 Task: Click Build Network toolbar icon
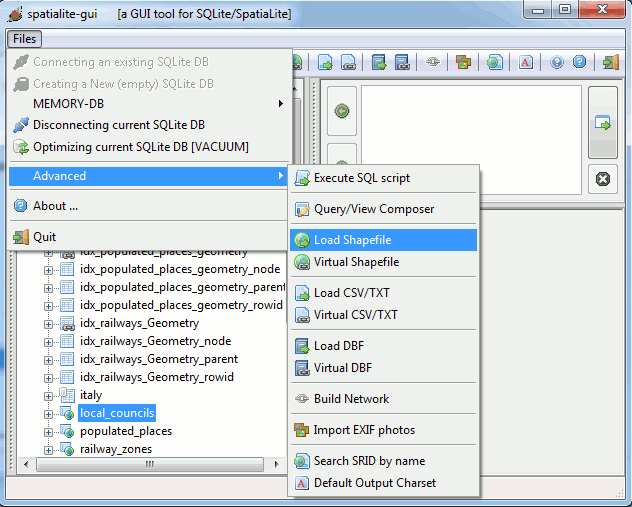pos(433,62)
